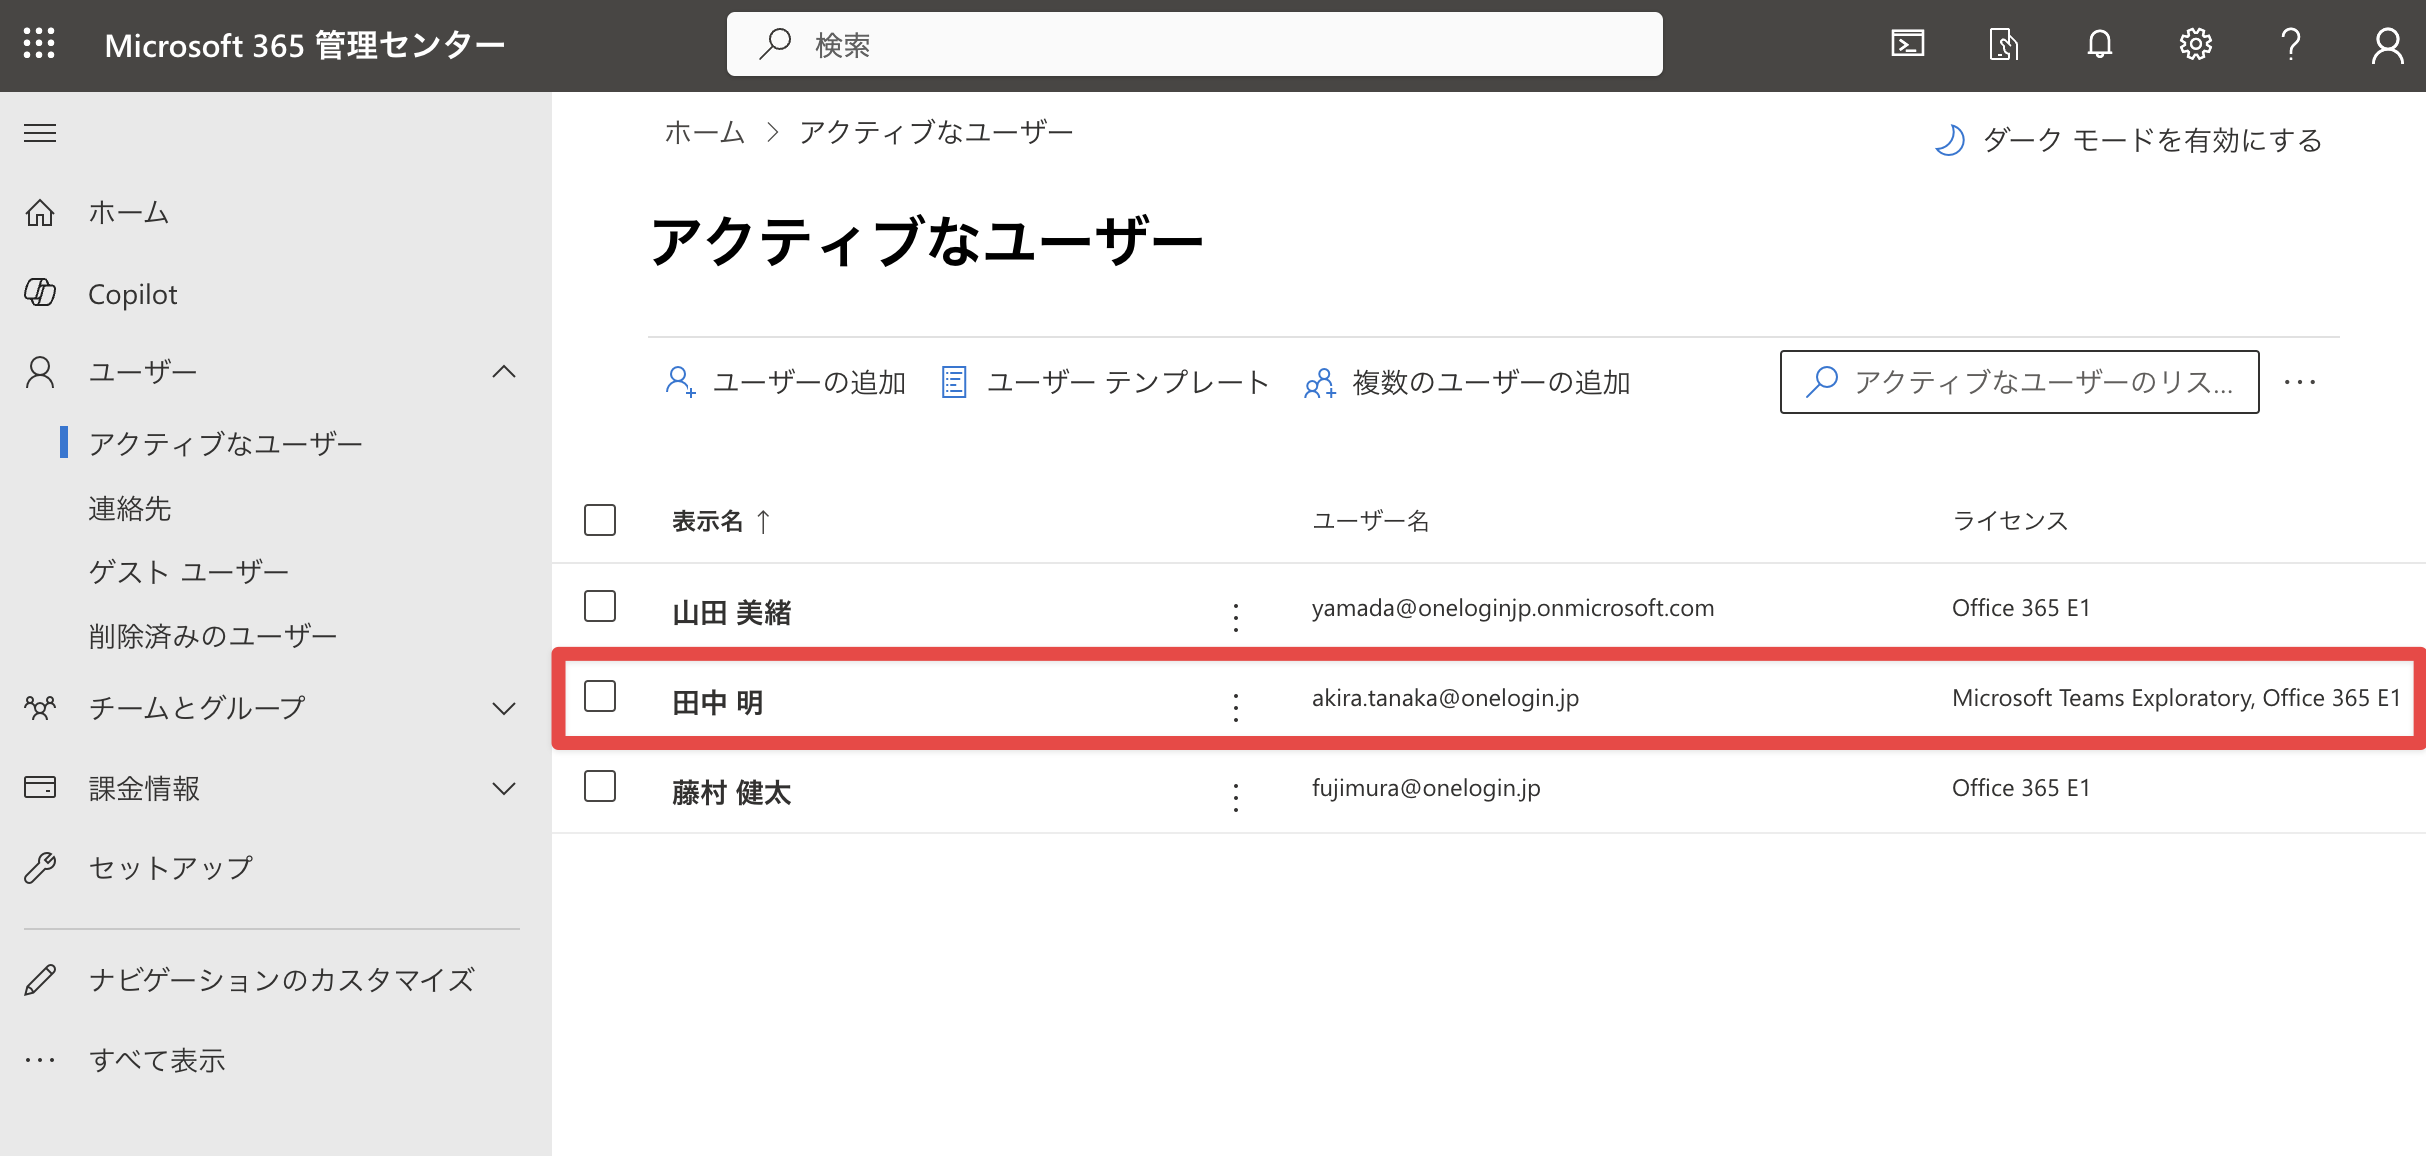Open 削除済みのユーザー in the sidebar
The height and width of the screenshot is (1156, 2426).
[213, 636]
